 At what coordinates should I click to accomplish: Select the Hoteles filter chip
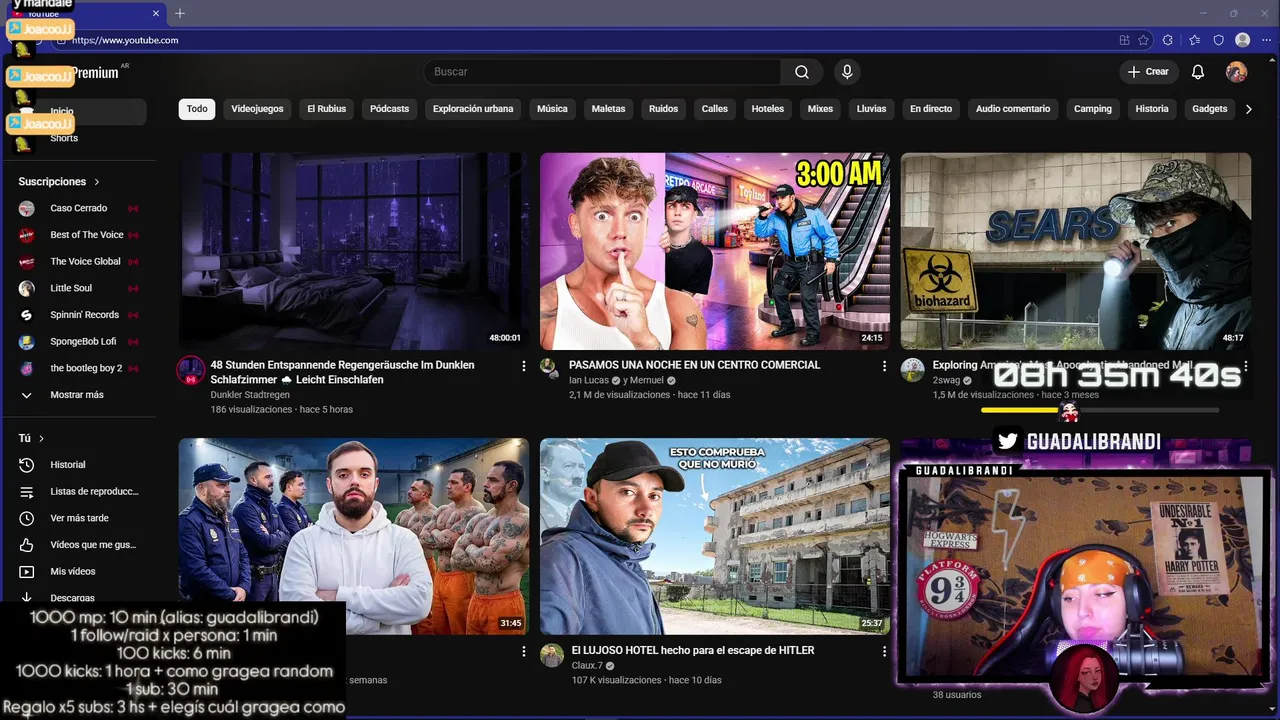(768, 109)
